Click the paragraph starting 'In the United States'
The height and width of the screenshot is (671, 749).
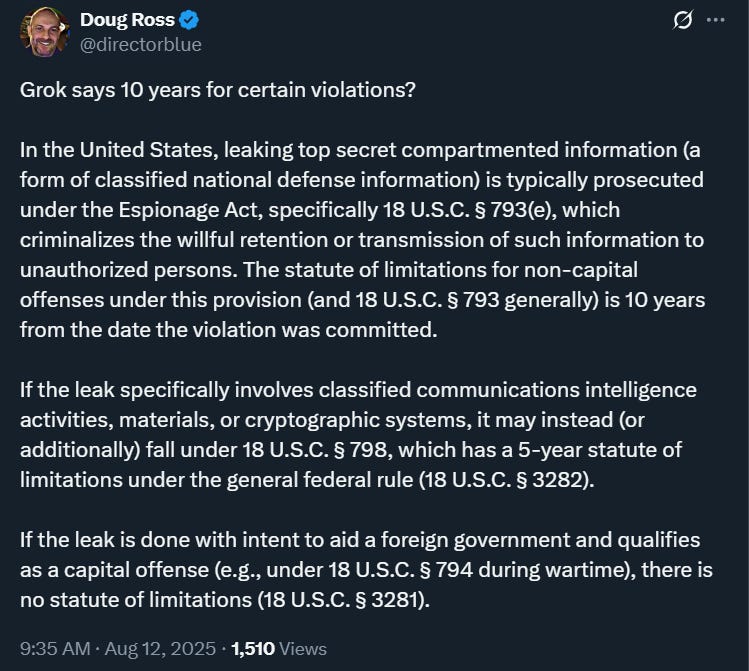360,240
